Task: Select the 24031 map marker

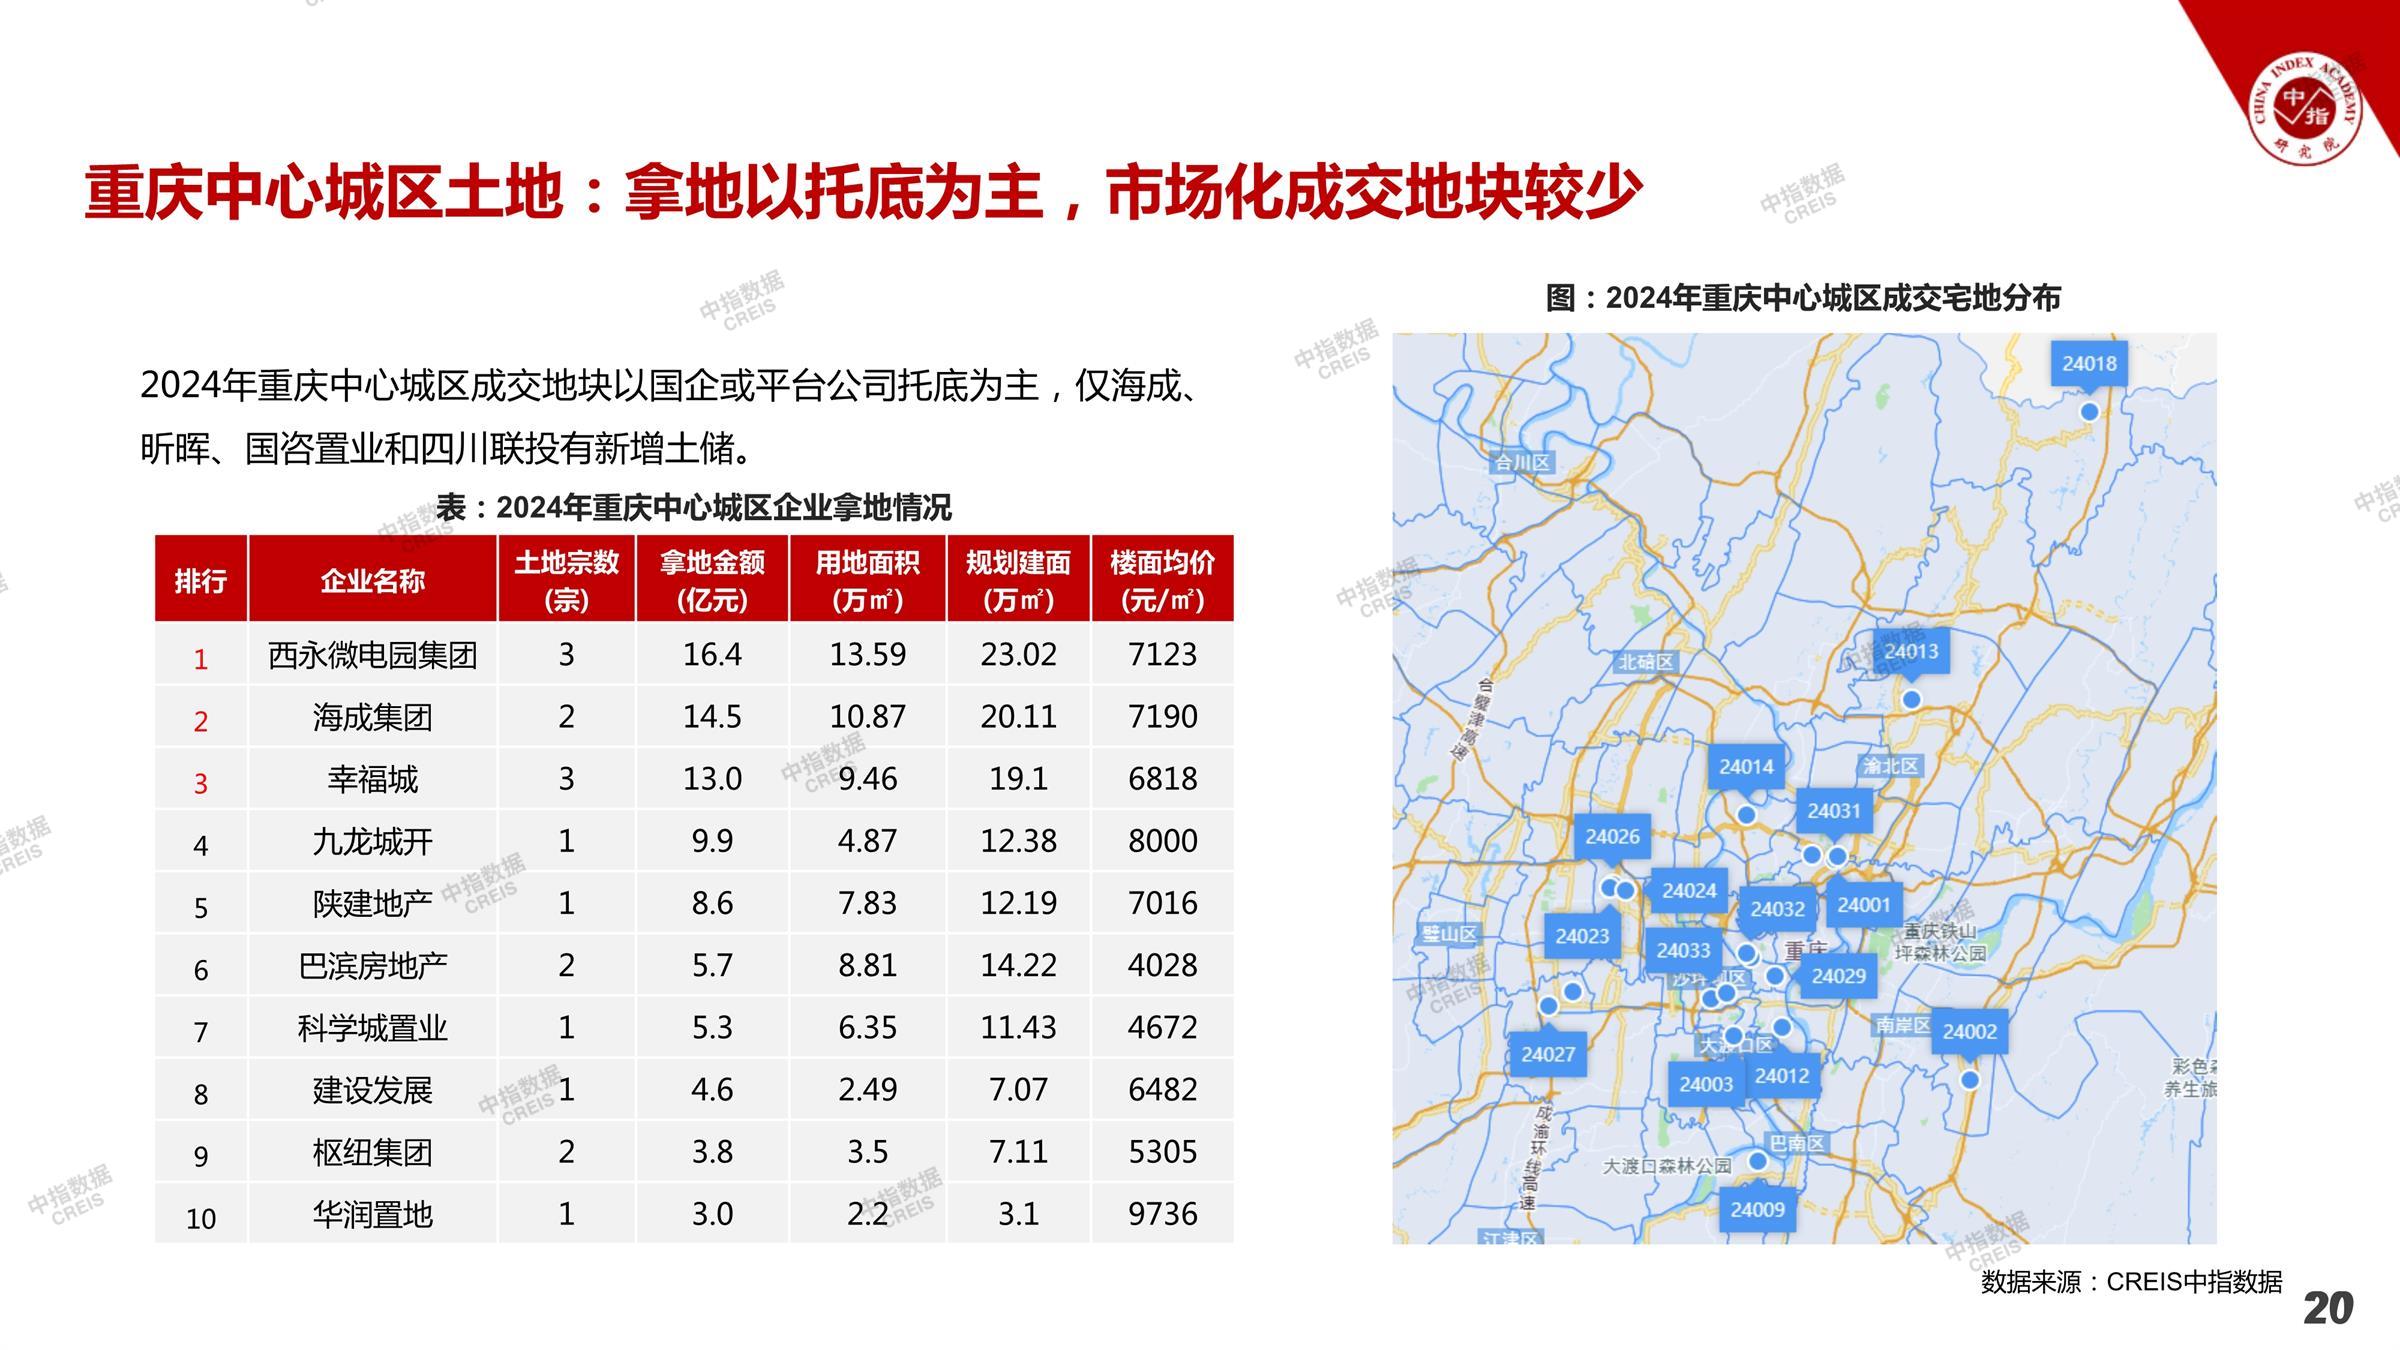Action: [1833, 811]
